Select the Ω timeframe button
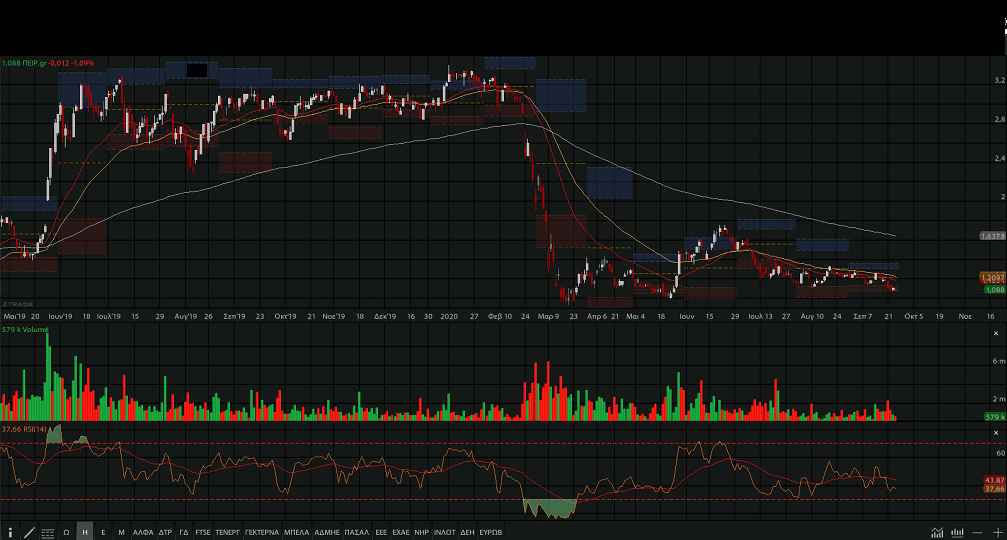The height and width of the screenshot is (540, 1007). (x=66, y=532)
